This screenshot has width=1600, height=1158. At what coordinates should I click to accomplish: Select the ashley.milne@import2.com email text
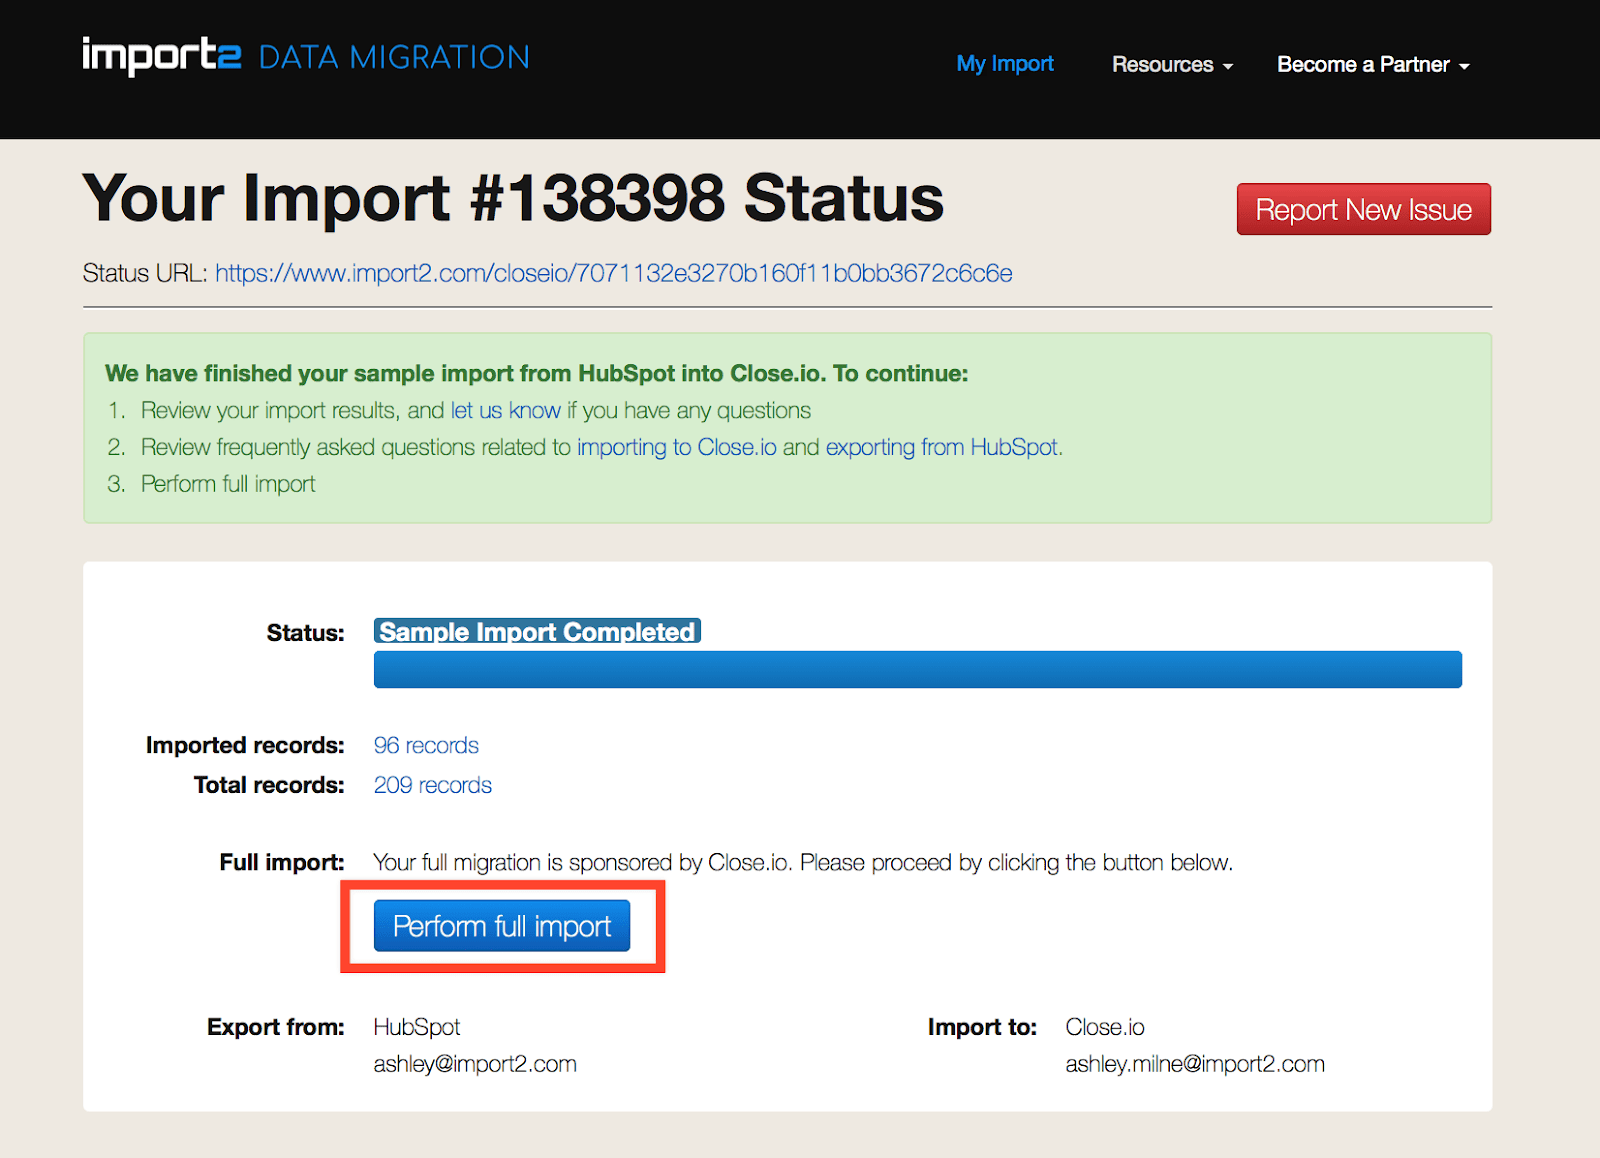1195,1064
